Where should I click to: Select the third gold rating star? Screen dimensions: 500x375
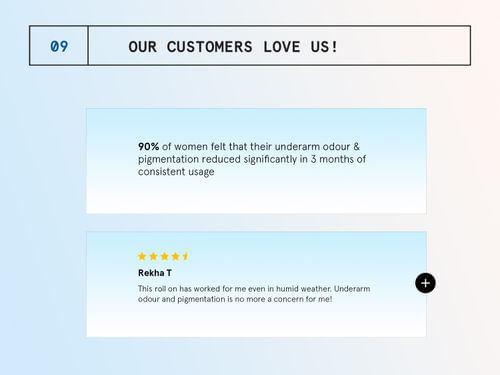point(165,256)
